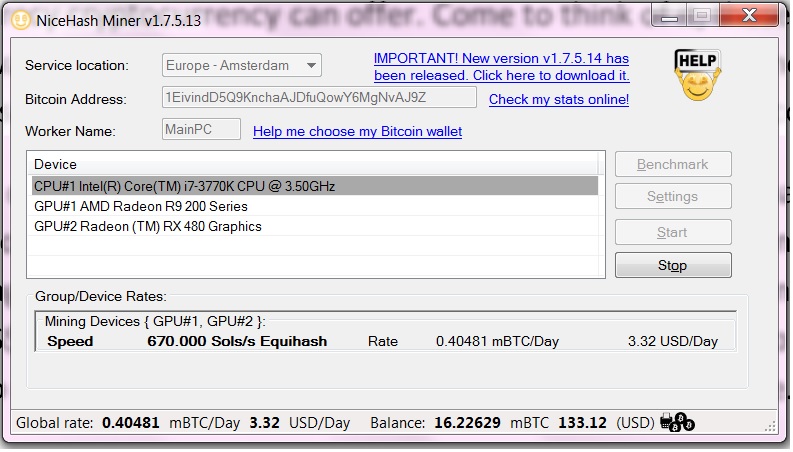
Task: Click the Global rate 0.40481 status value
Action: [x=130, y=423]
